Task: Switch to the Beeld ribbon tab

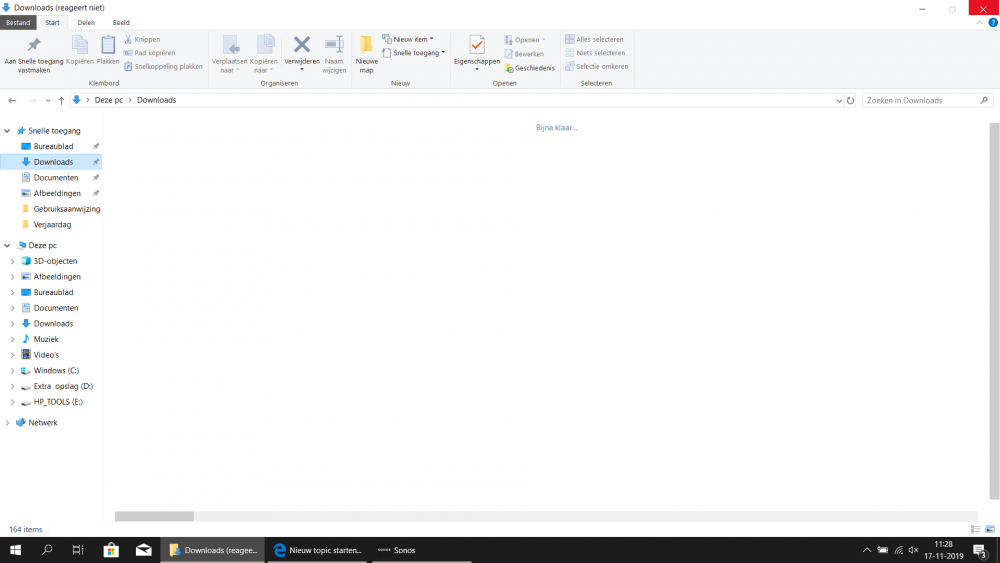Action: [120, 22]
